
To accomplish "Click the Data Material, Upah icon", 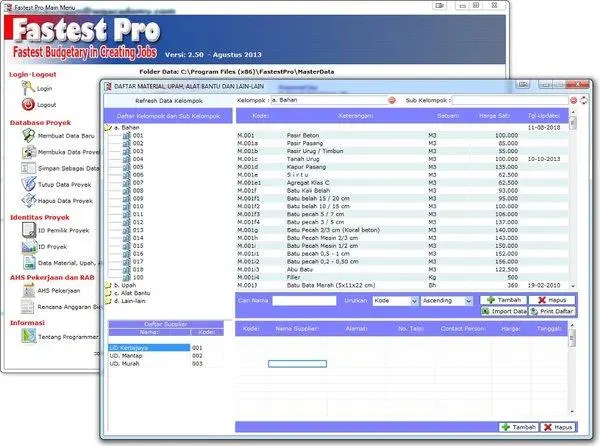I will click(x=29, y=263).
